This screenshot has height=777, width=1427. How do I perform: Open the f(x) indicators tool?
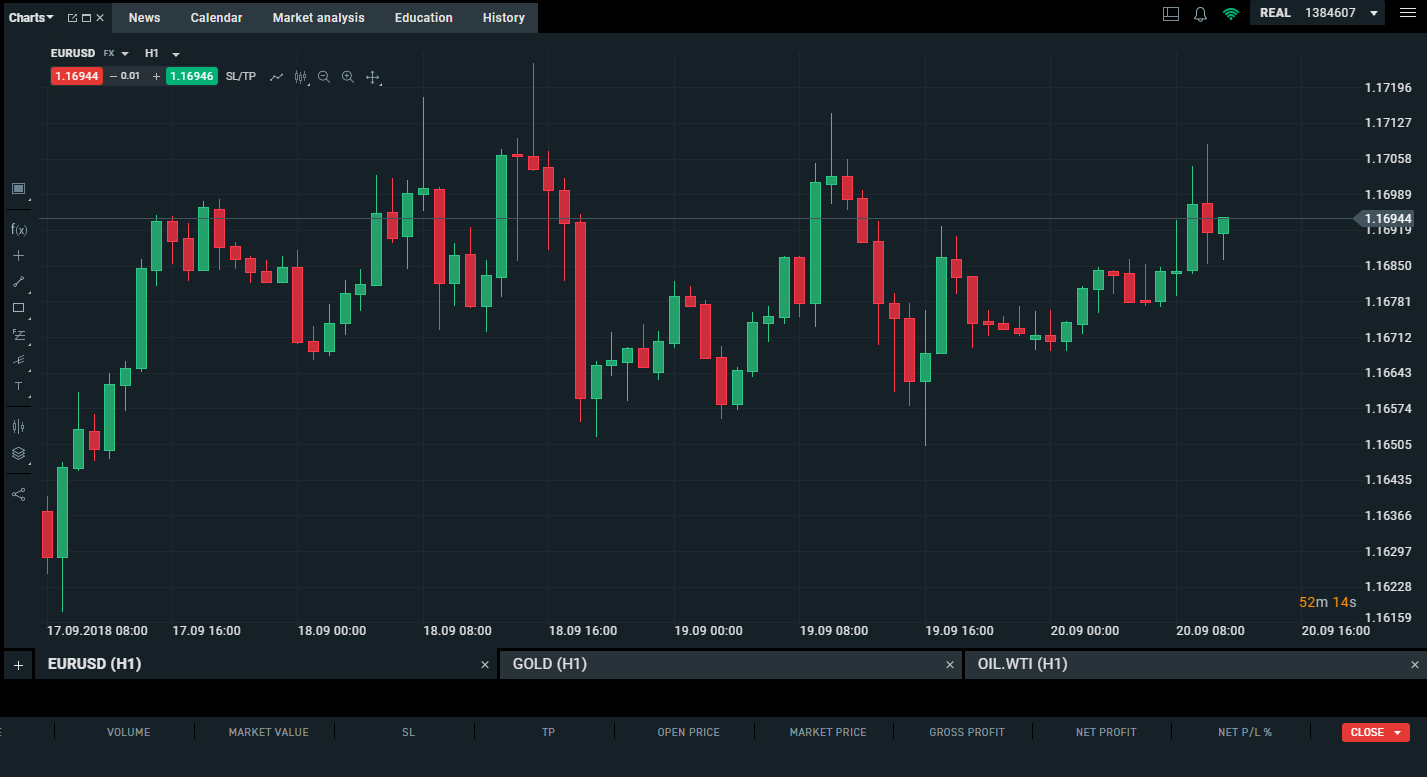tap(18, 229)
